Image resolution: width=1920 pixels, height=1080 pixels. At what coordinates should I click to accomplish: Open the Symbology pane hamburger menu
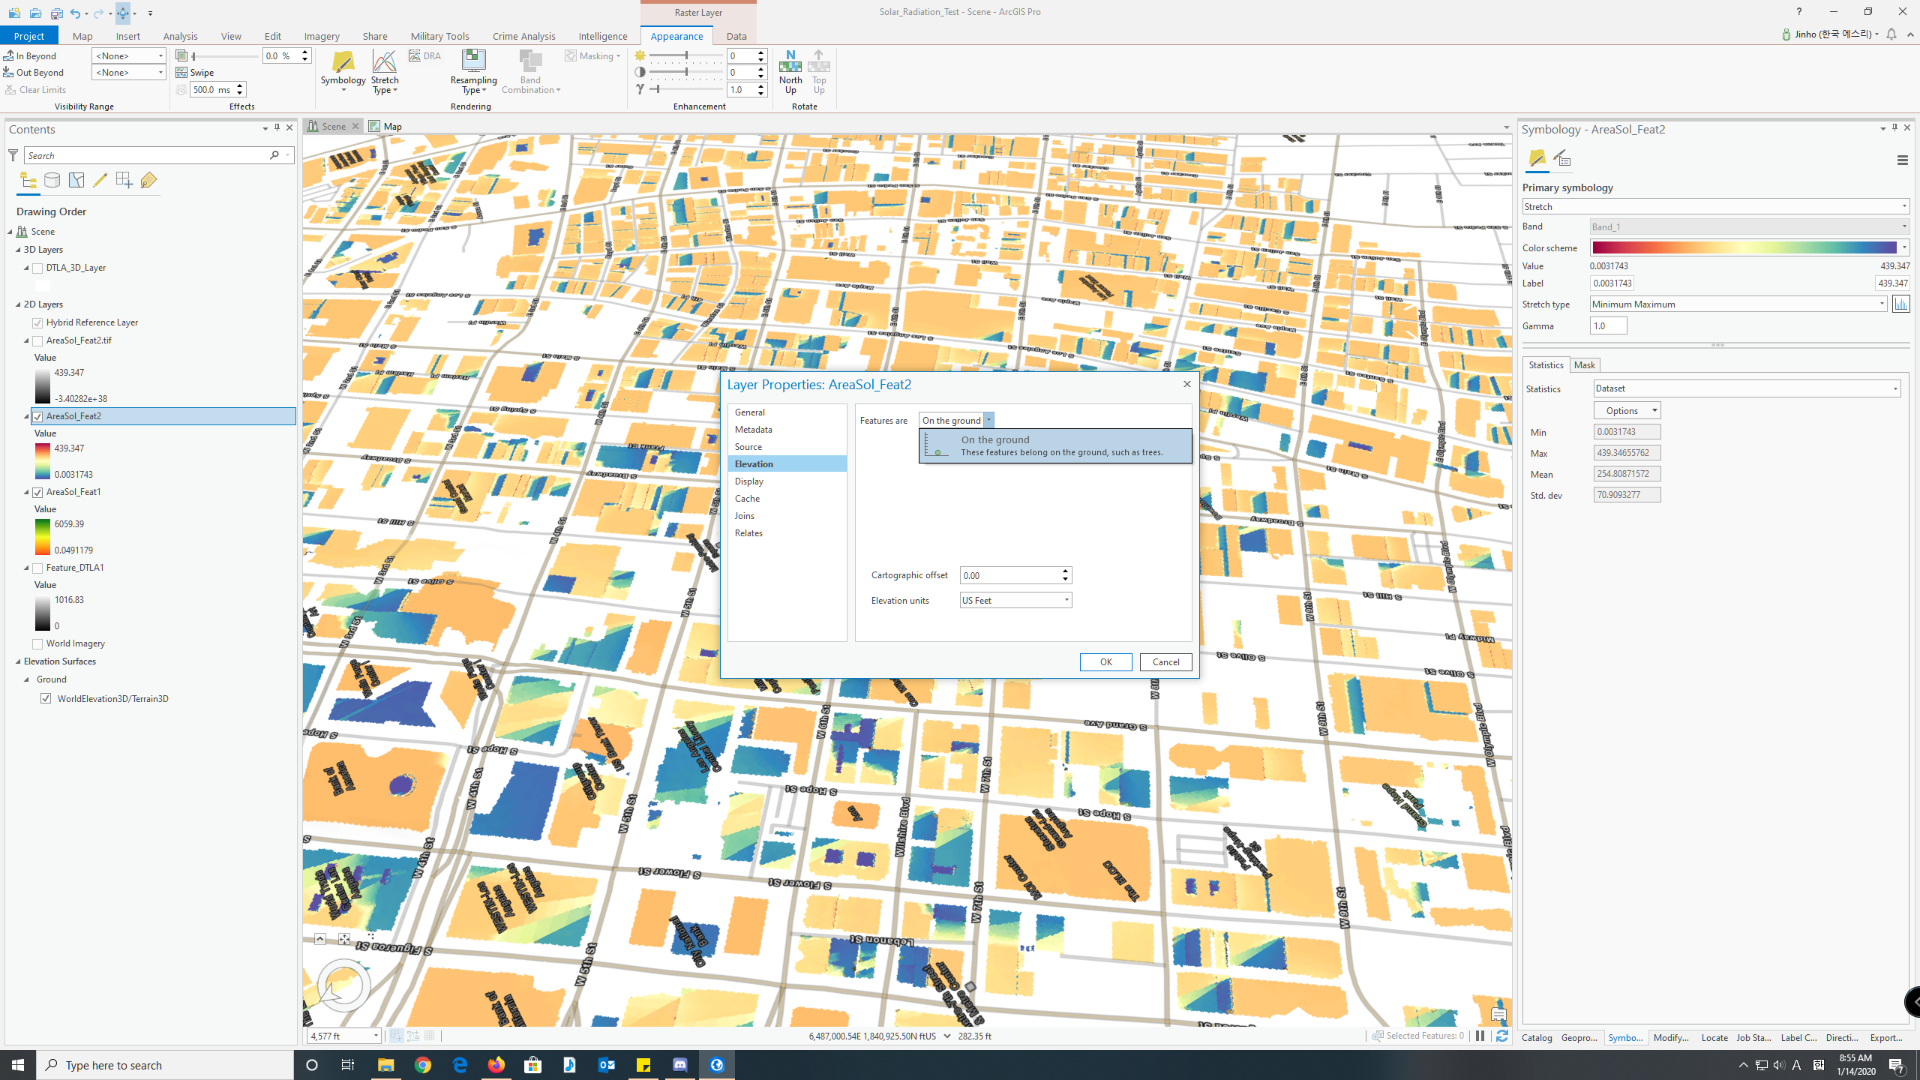click(x=1902, y=160)
